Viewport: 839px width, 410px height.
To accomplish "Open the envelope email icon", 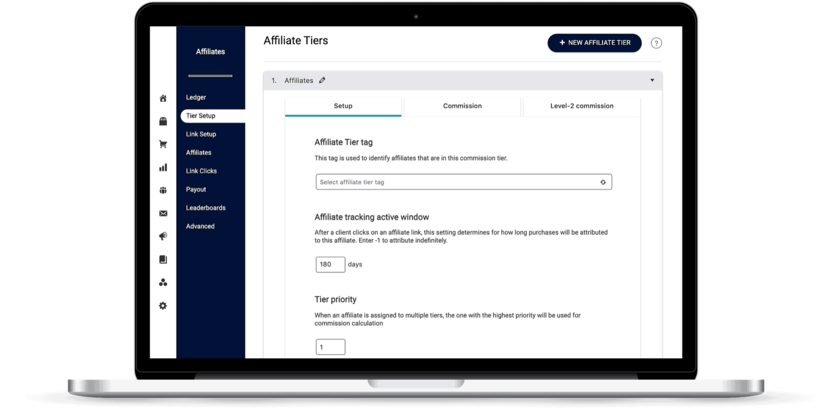I will (163, 213).
